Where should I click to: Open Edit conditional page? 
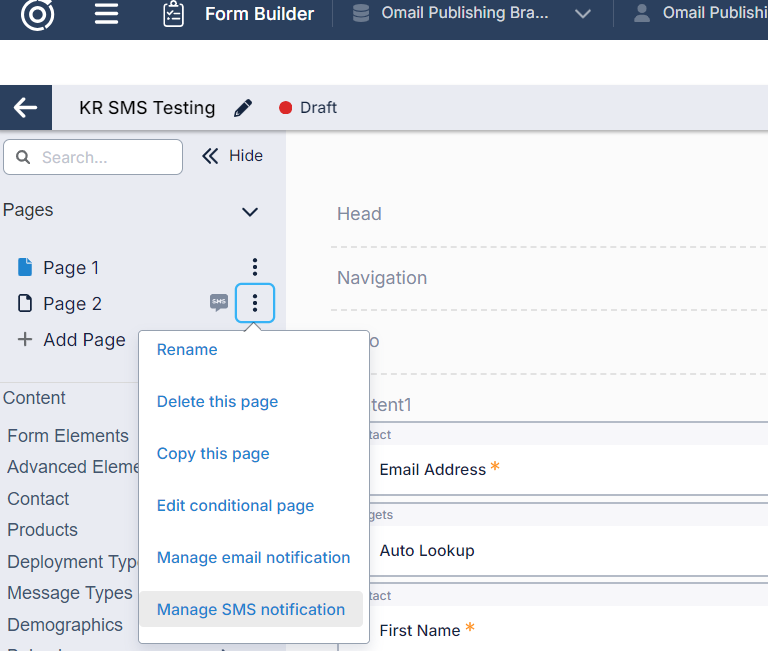(235, 506)
